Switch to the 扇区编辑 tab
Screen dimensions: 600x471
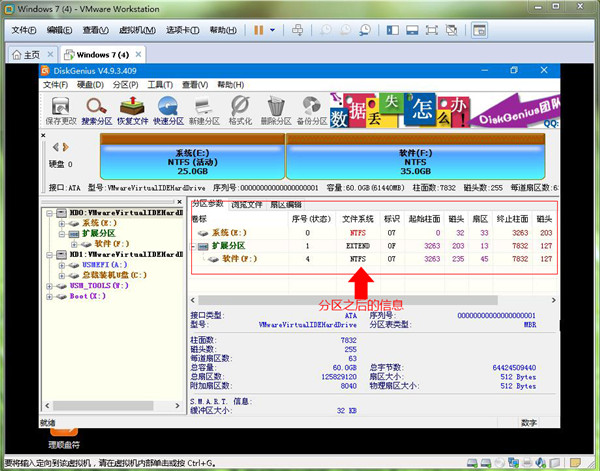[286, 205]
